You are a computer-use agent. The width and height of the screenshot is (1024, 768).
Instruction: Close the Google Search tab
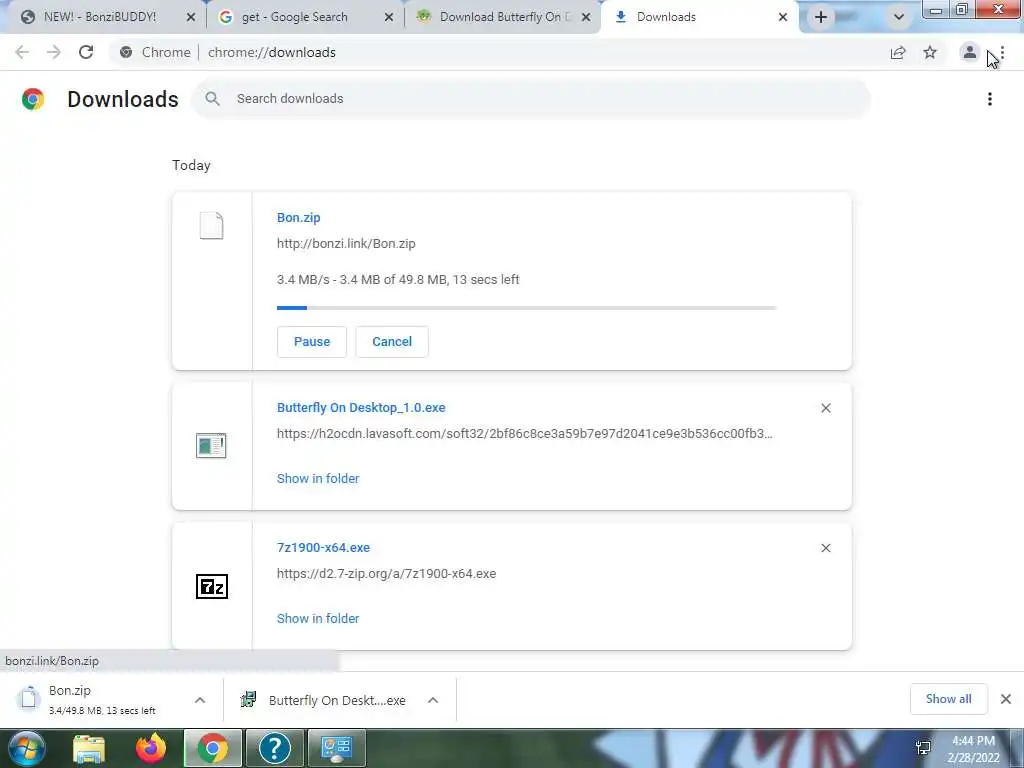coord(389,18)
